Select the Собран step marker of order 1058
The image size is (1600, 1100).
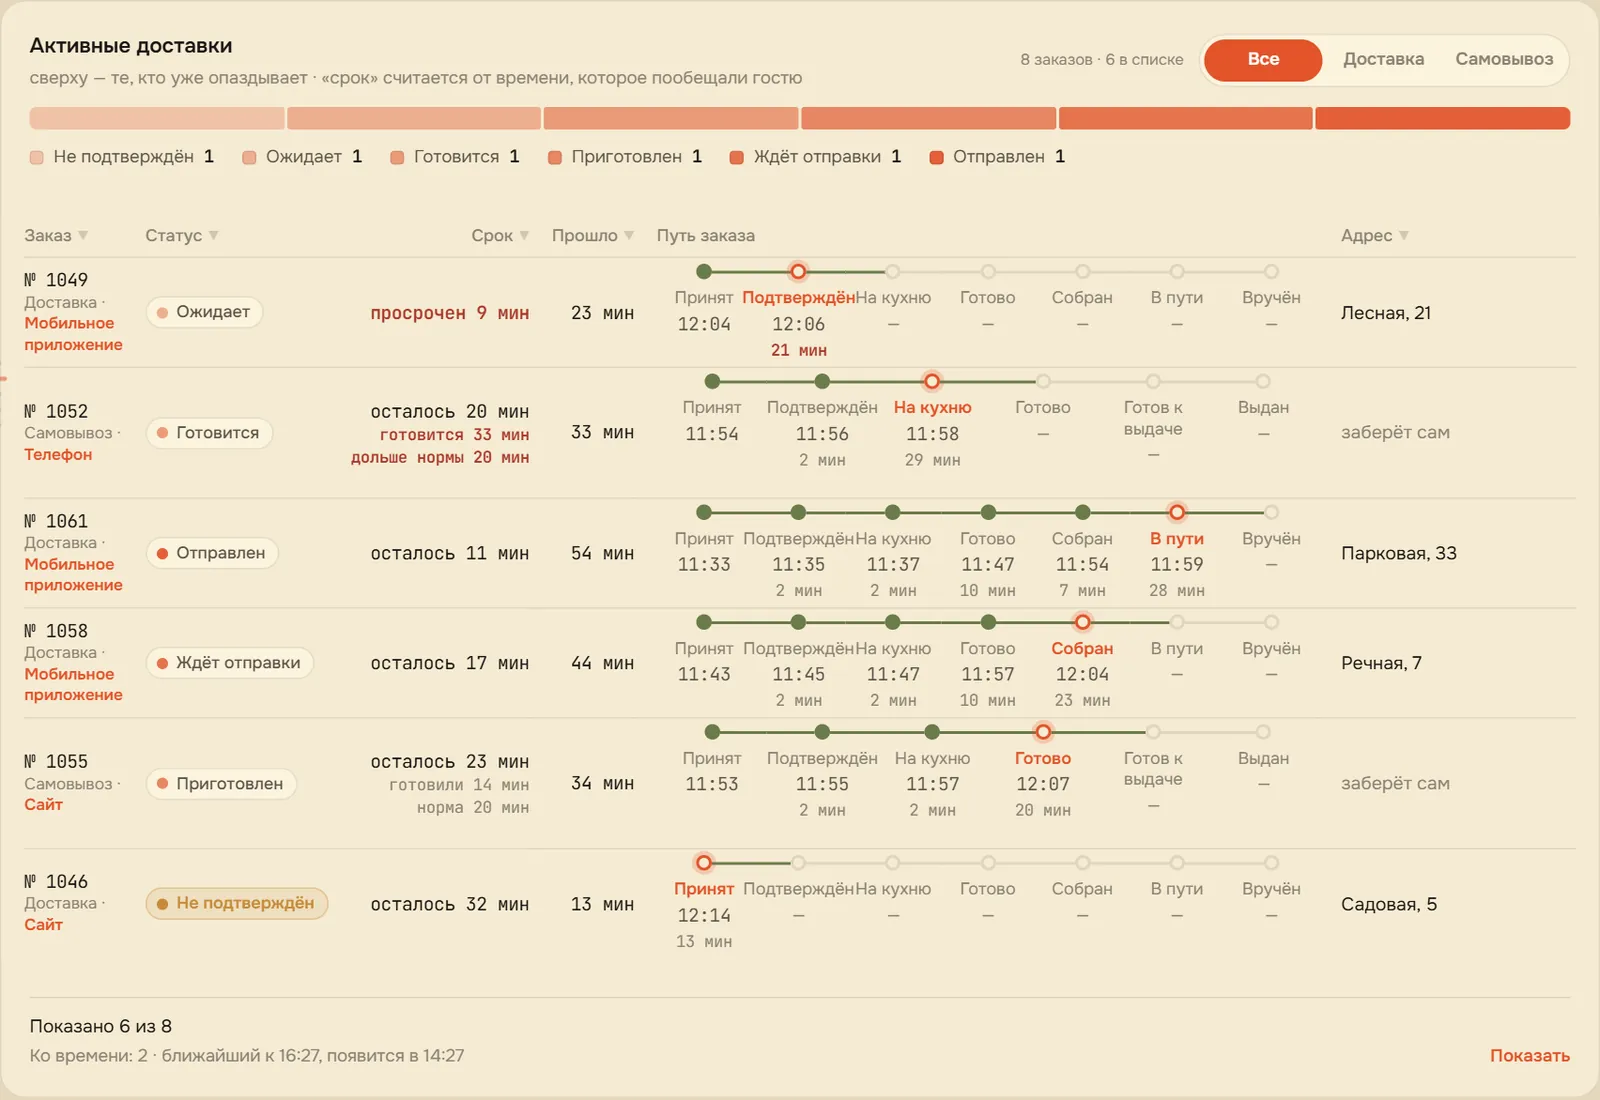[1082, 622]
